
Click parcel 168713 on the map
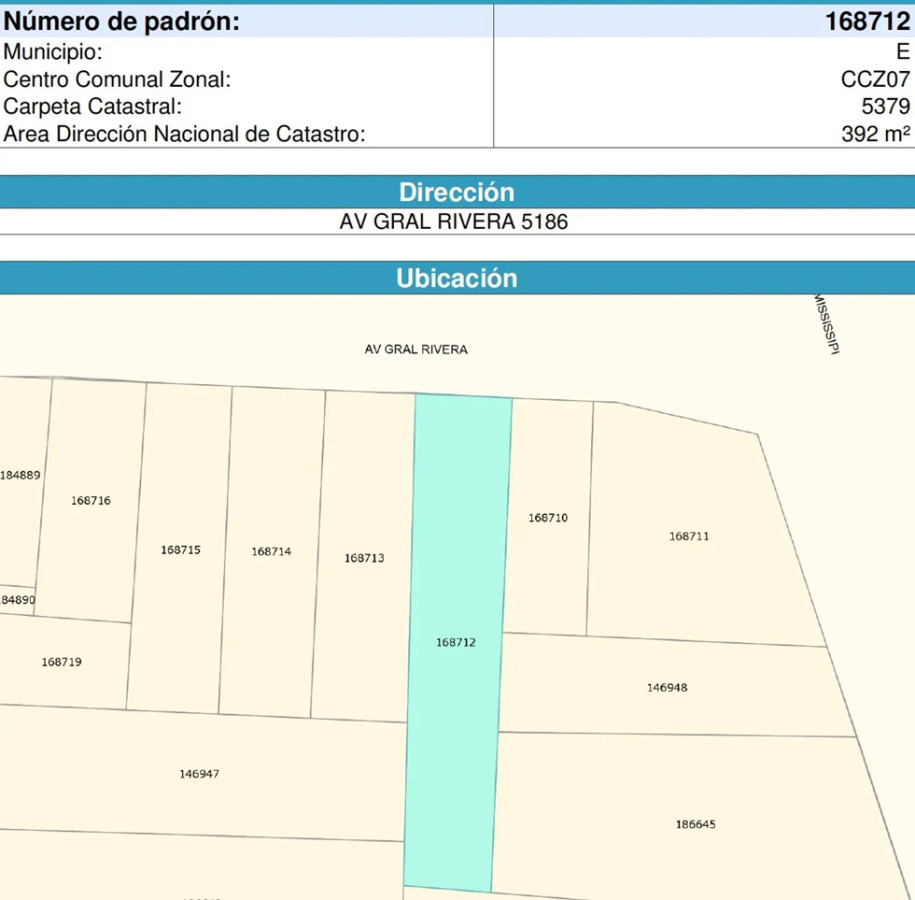362,559
